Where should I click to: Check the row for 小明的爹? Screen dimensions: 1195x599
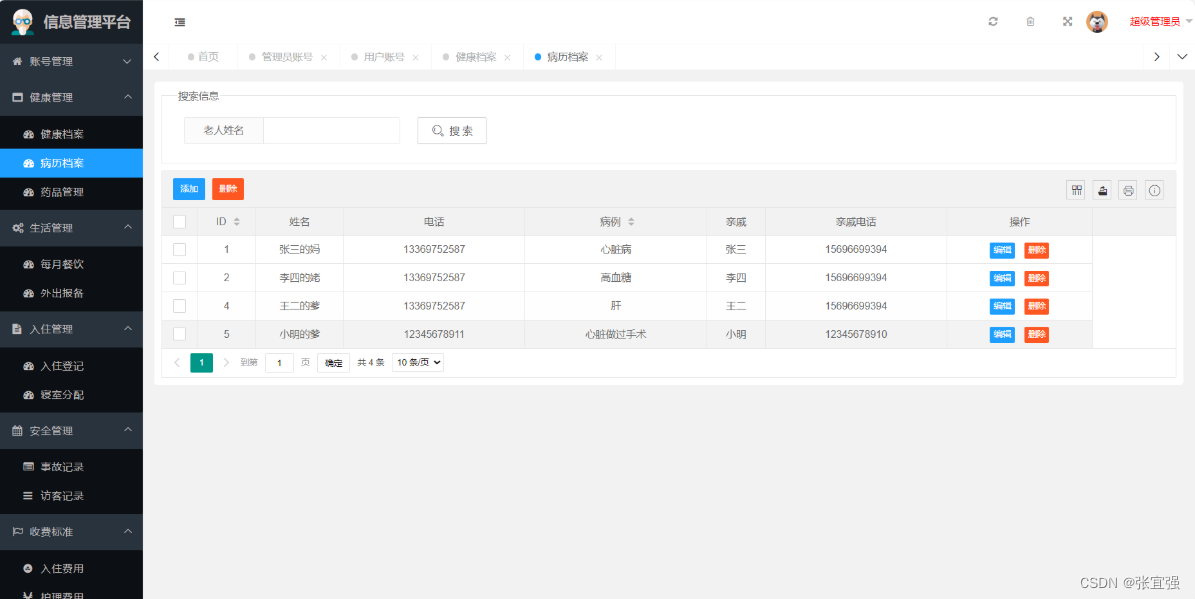coord(180,334)
